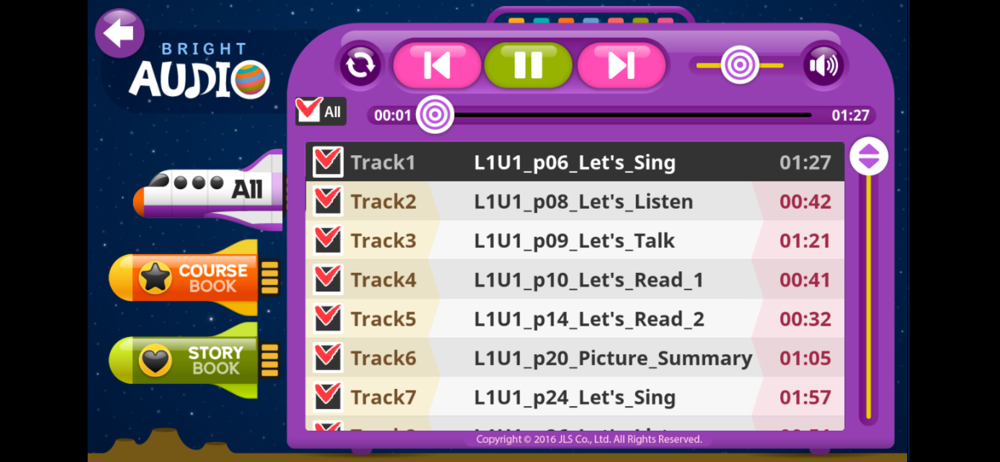1000x462 pixels.
Task: Uncheck the Track1 checkbox
Action: tap(328, 162)
